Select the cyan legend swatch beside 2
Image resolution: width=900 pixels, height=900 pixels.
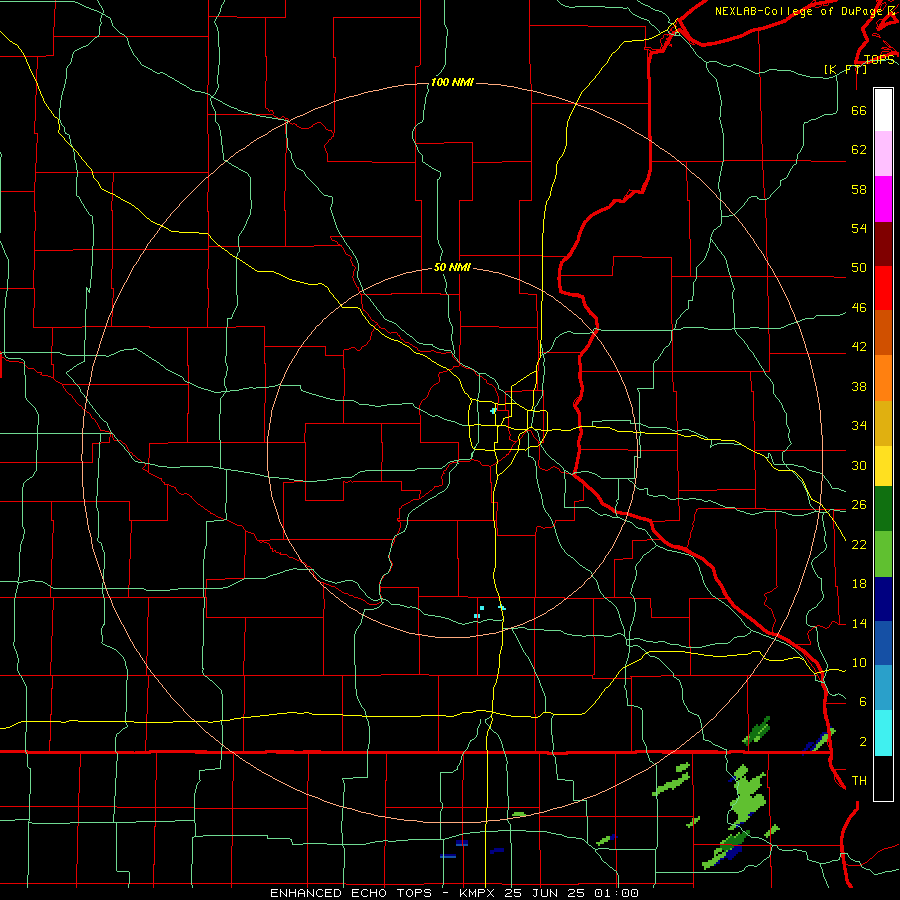[883, 733]
